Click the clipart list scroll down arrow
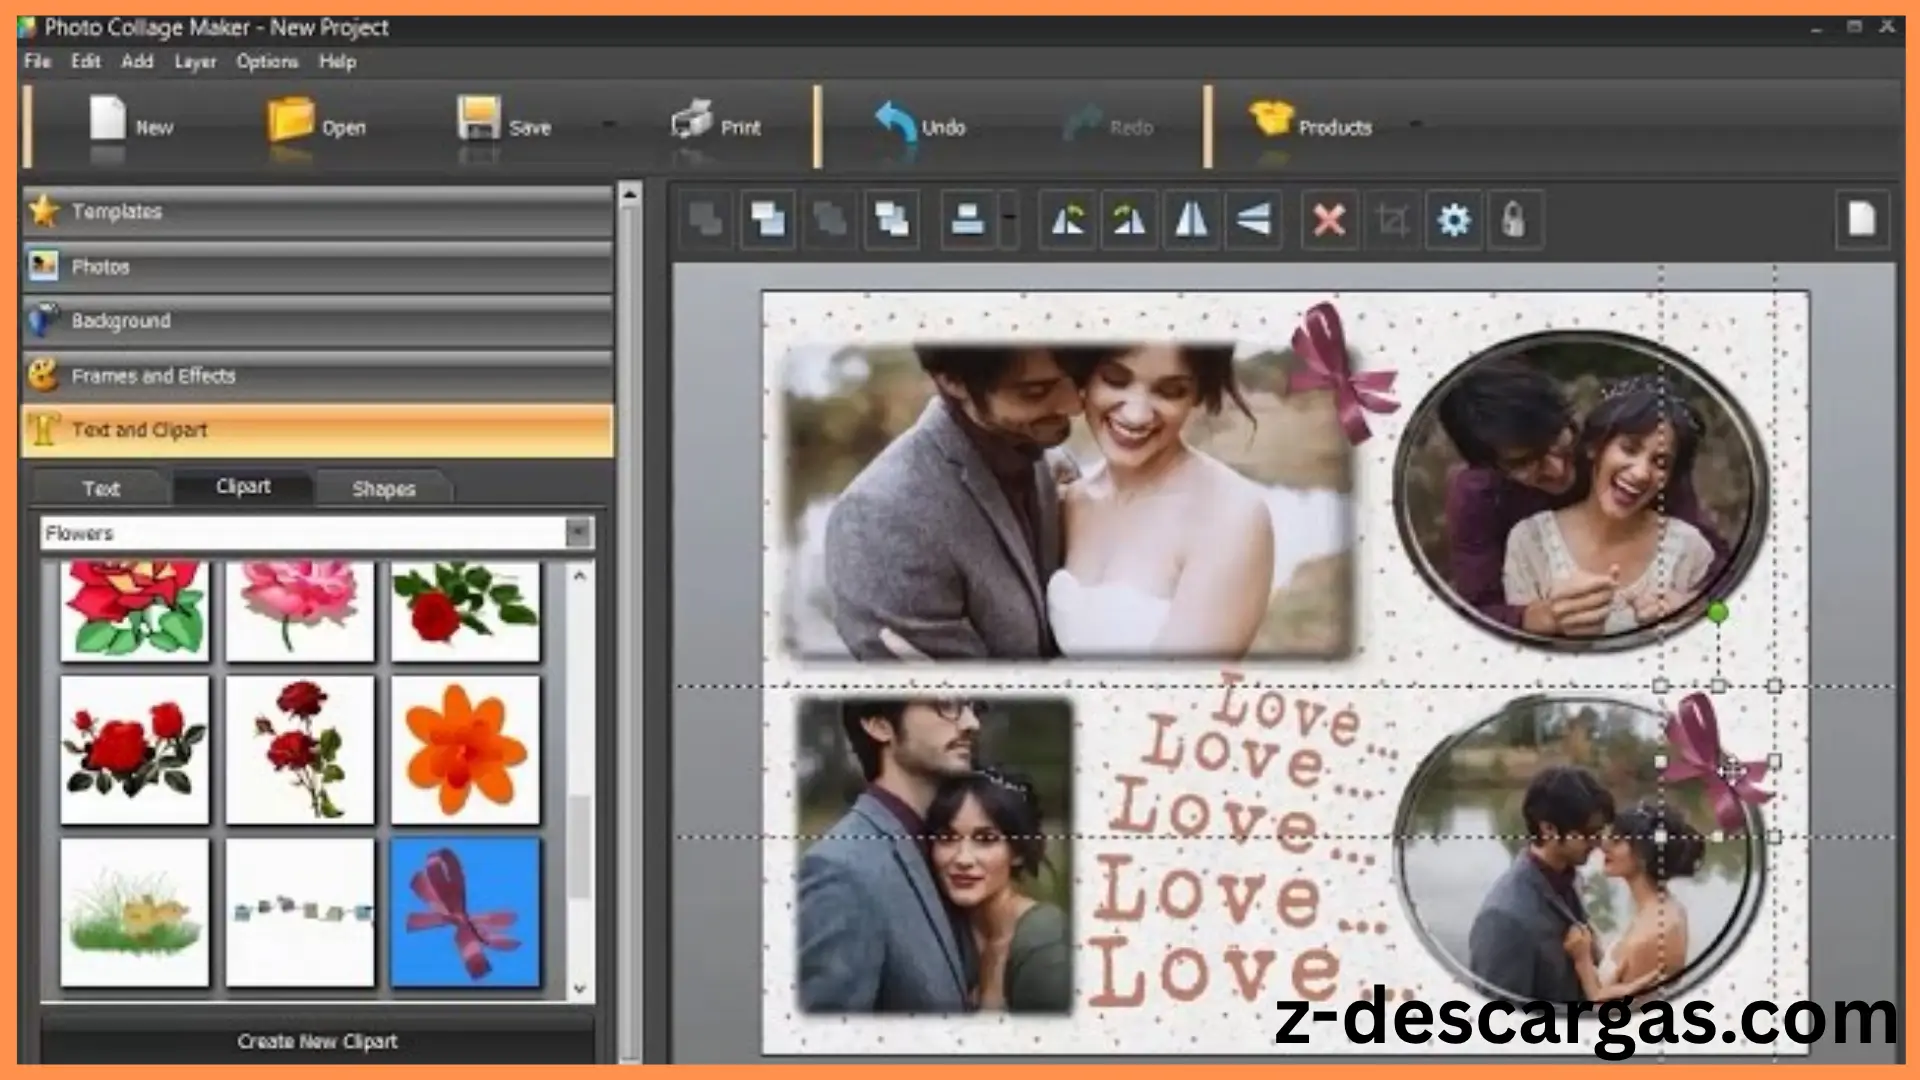The height and width of the screenshot is (1080, 1920). (579, 989)
